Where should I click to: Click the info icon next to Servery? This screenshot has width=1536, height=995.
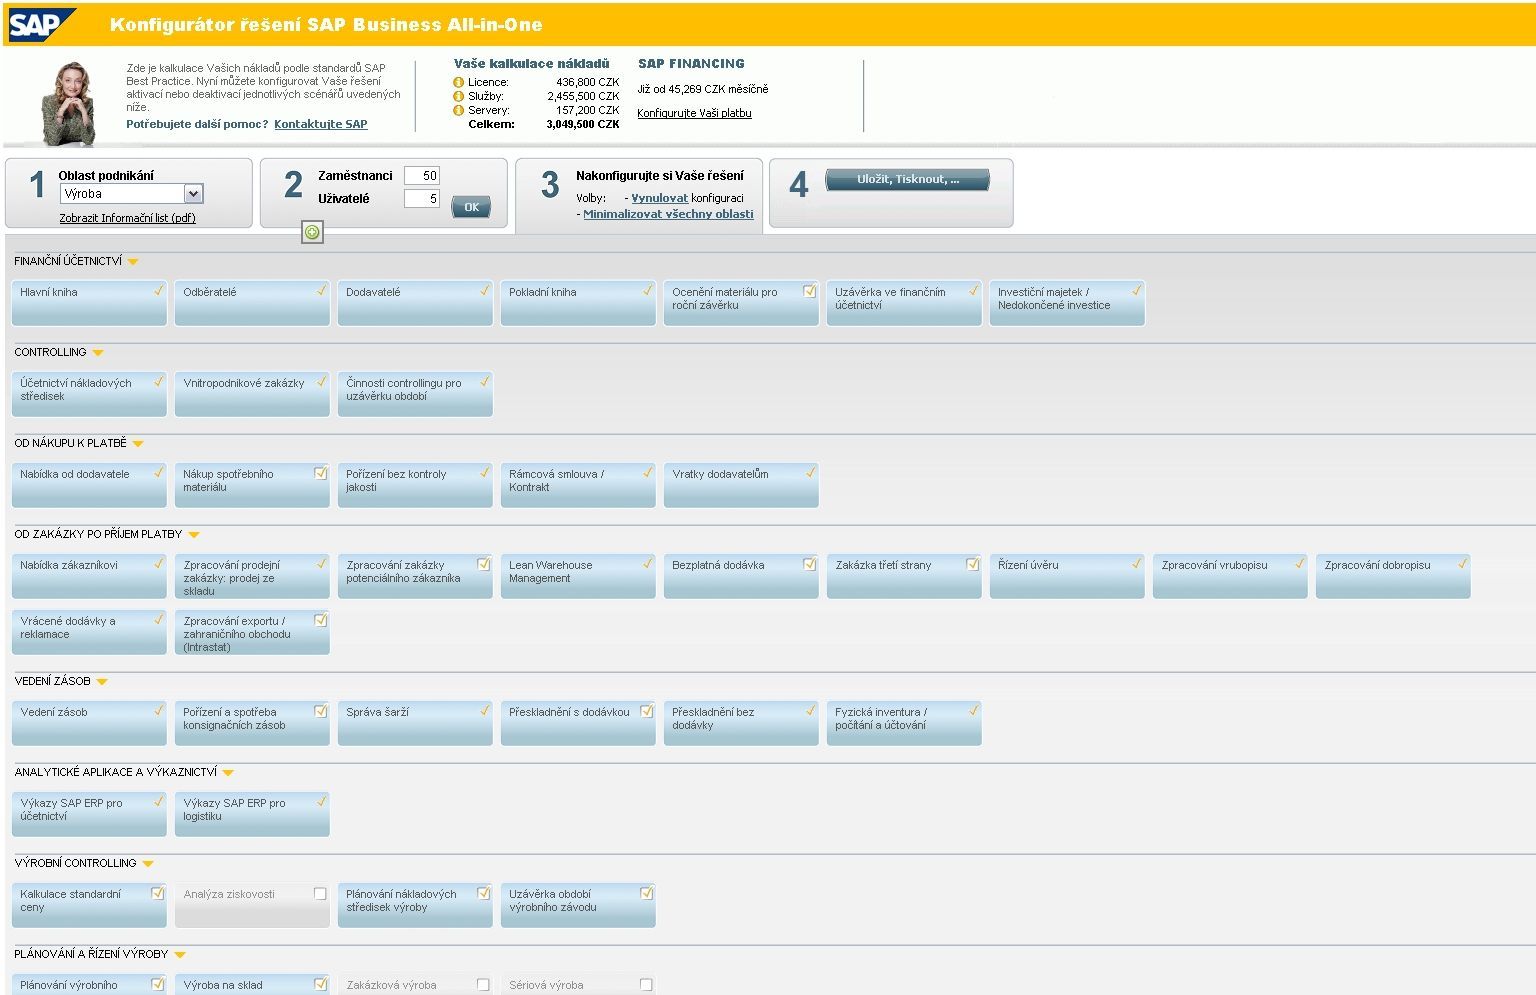(x=459, y=110)
